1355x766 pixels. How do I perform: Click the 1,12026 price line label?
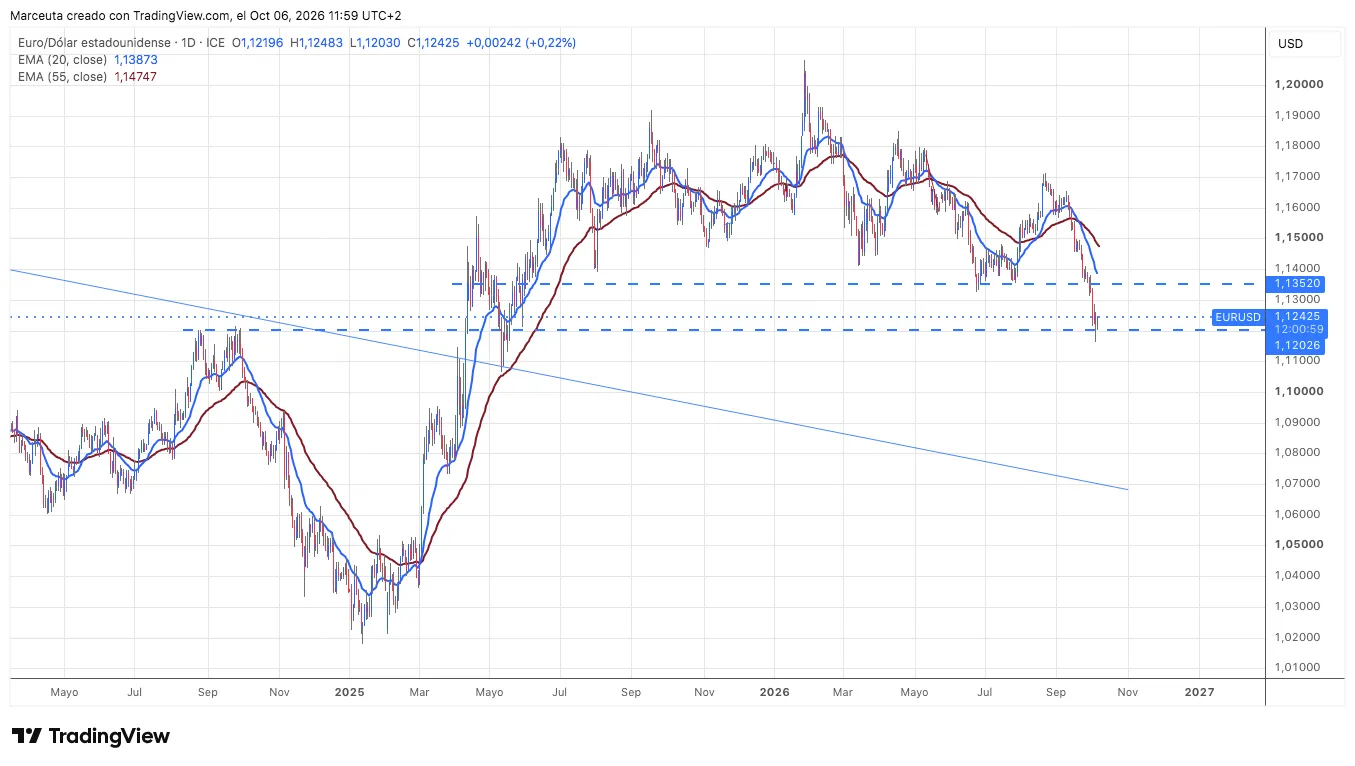[x=1298, y=345]
